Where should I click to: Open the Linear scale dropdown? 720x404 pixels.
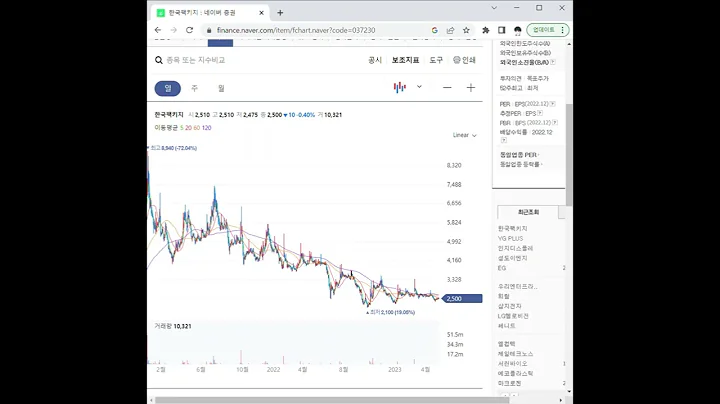click(465, 135)
